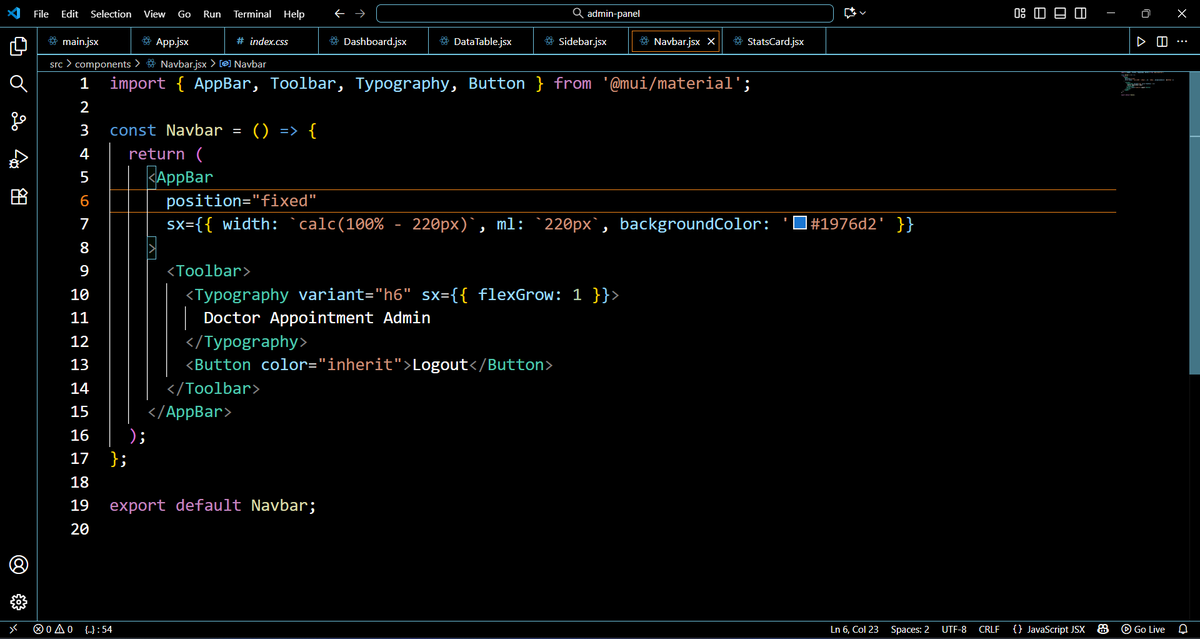Switch to the Dashboard.jsx tab
Screen dimensions: 1200x639
(374, 42)
